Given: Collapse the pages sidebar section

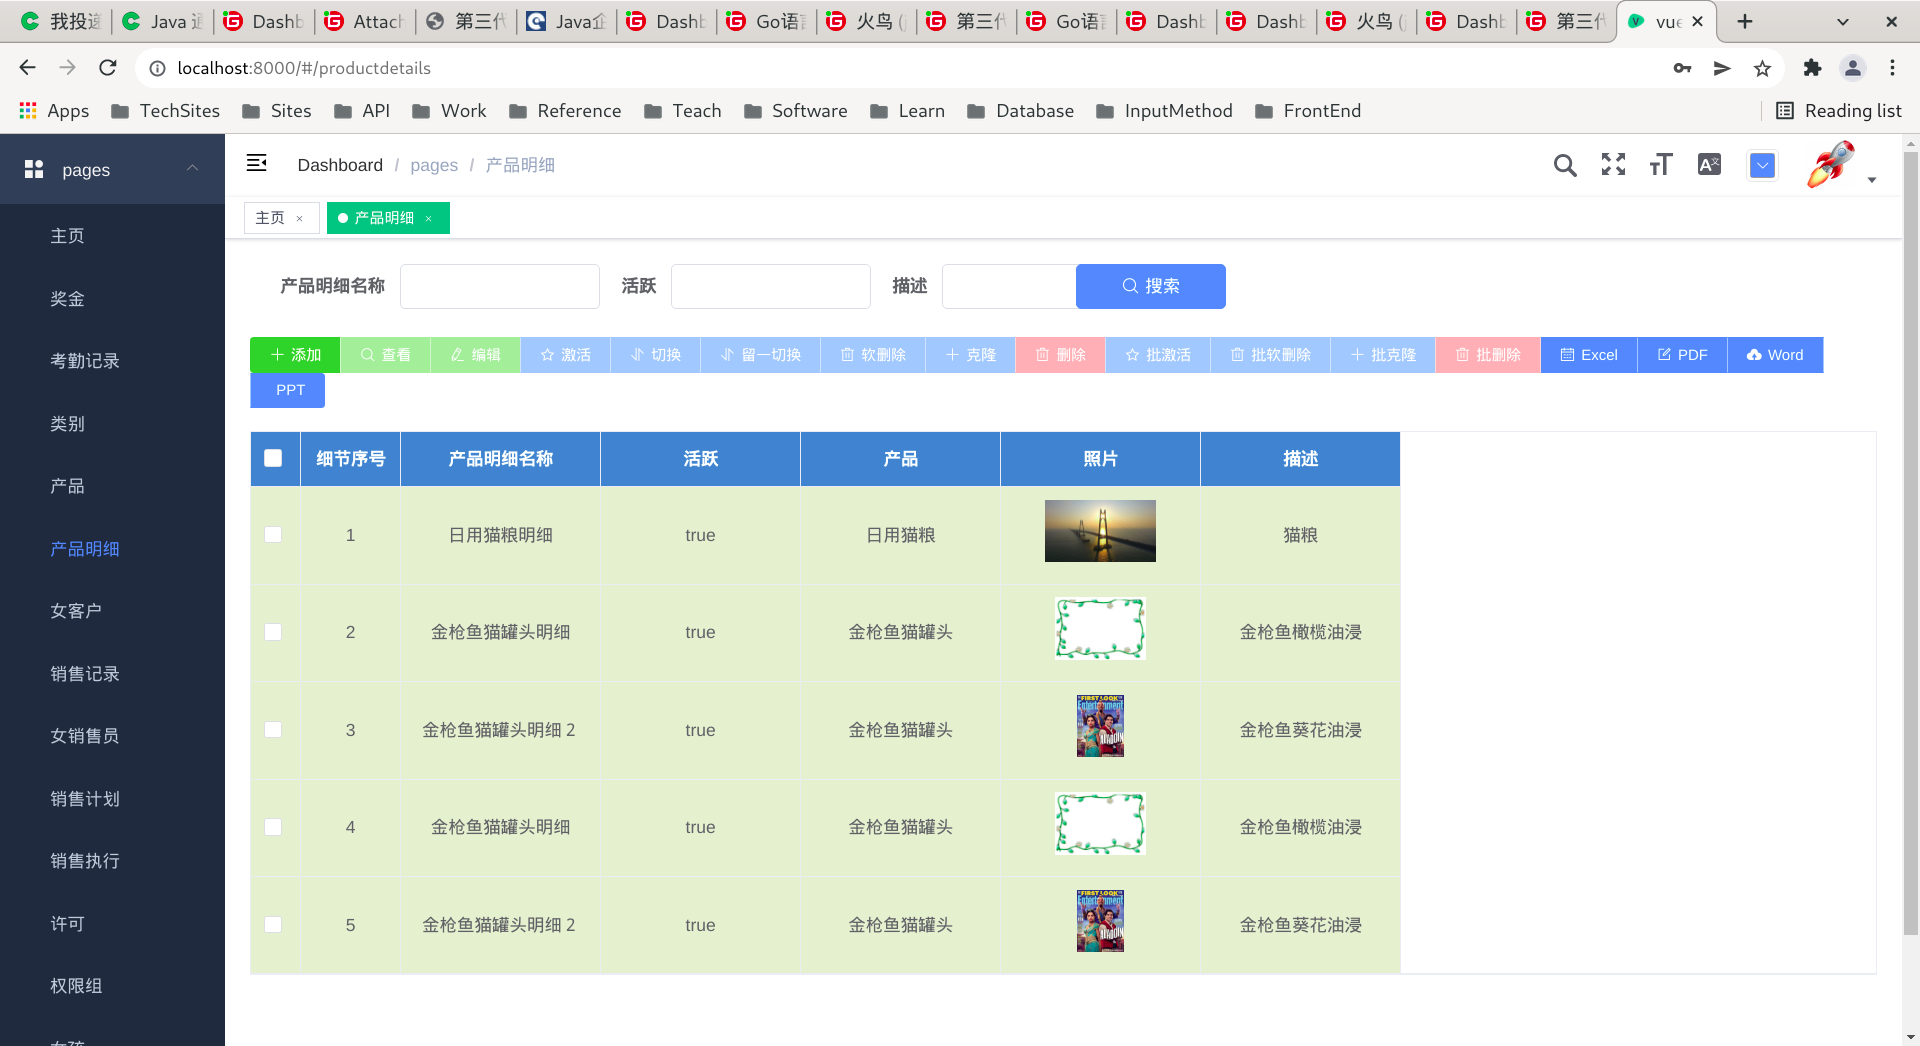Looking at the screenshot, I should pos(191,169).
